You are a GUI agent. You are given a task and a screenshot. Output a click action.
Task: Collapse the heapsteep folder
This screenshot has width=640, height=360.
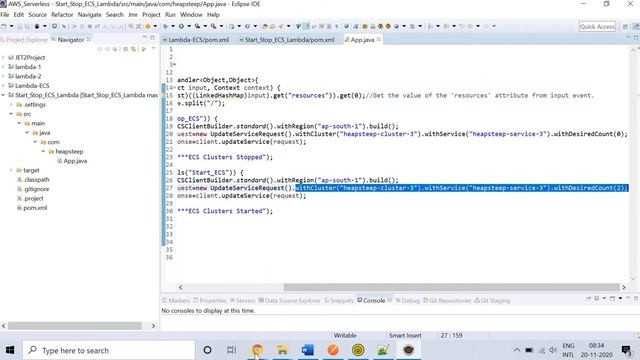[43, 151]
